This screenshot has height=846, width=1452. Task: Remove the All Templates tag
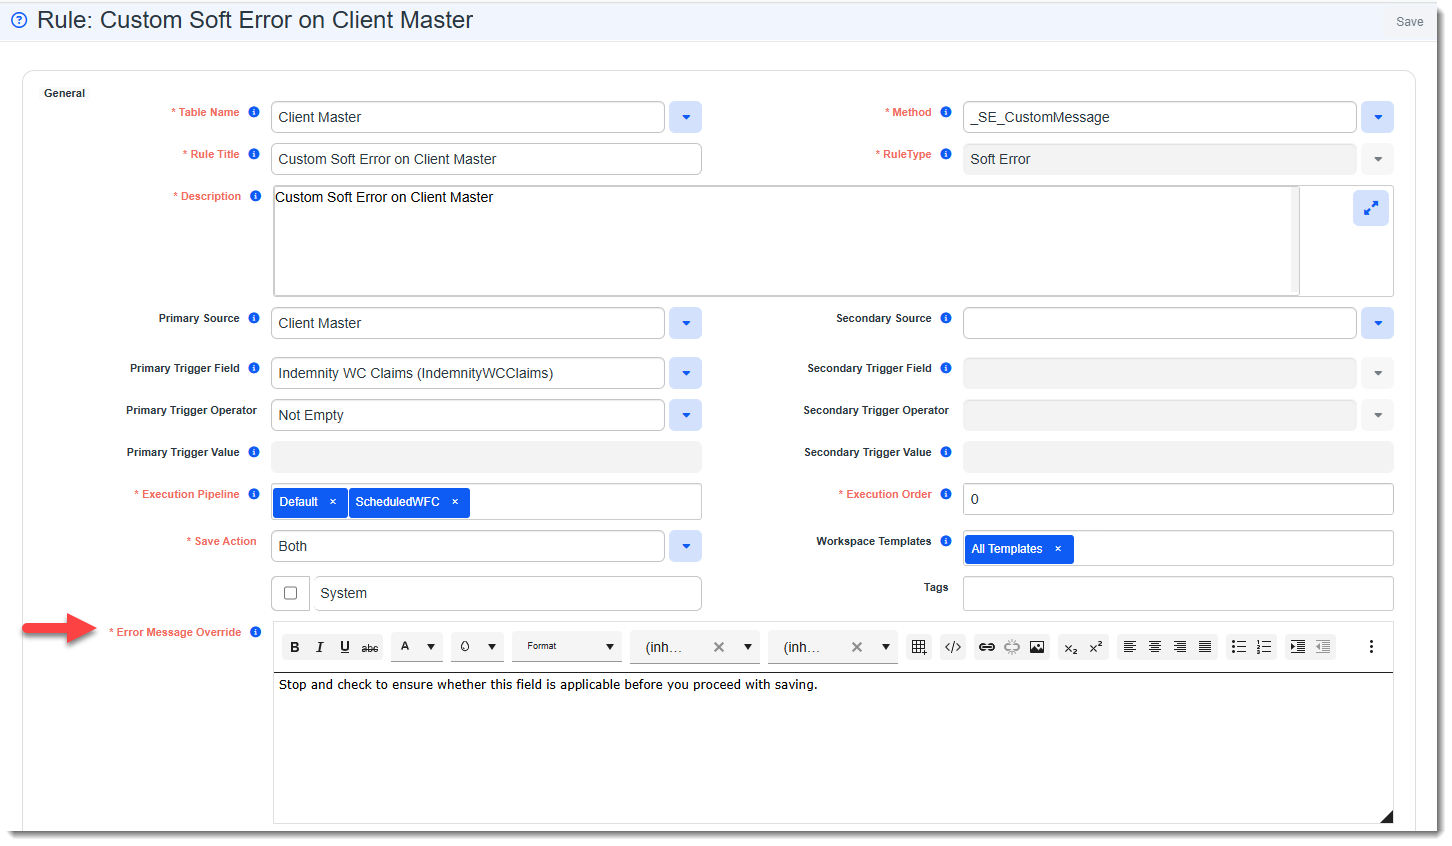[x=1058, y=549]
